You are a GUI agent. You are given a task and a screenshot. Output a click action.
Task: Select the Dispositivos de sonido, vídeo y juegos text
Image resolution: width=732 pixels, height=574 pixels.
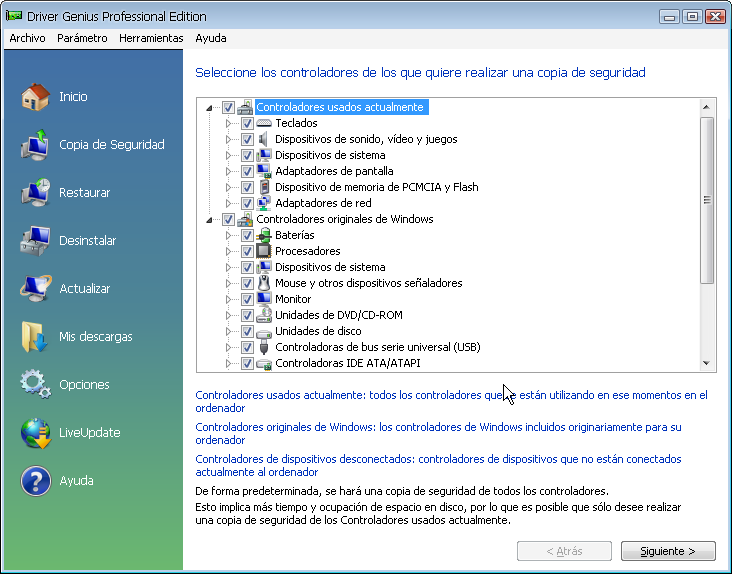(x=366, y=139)
